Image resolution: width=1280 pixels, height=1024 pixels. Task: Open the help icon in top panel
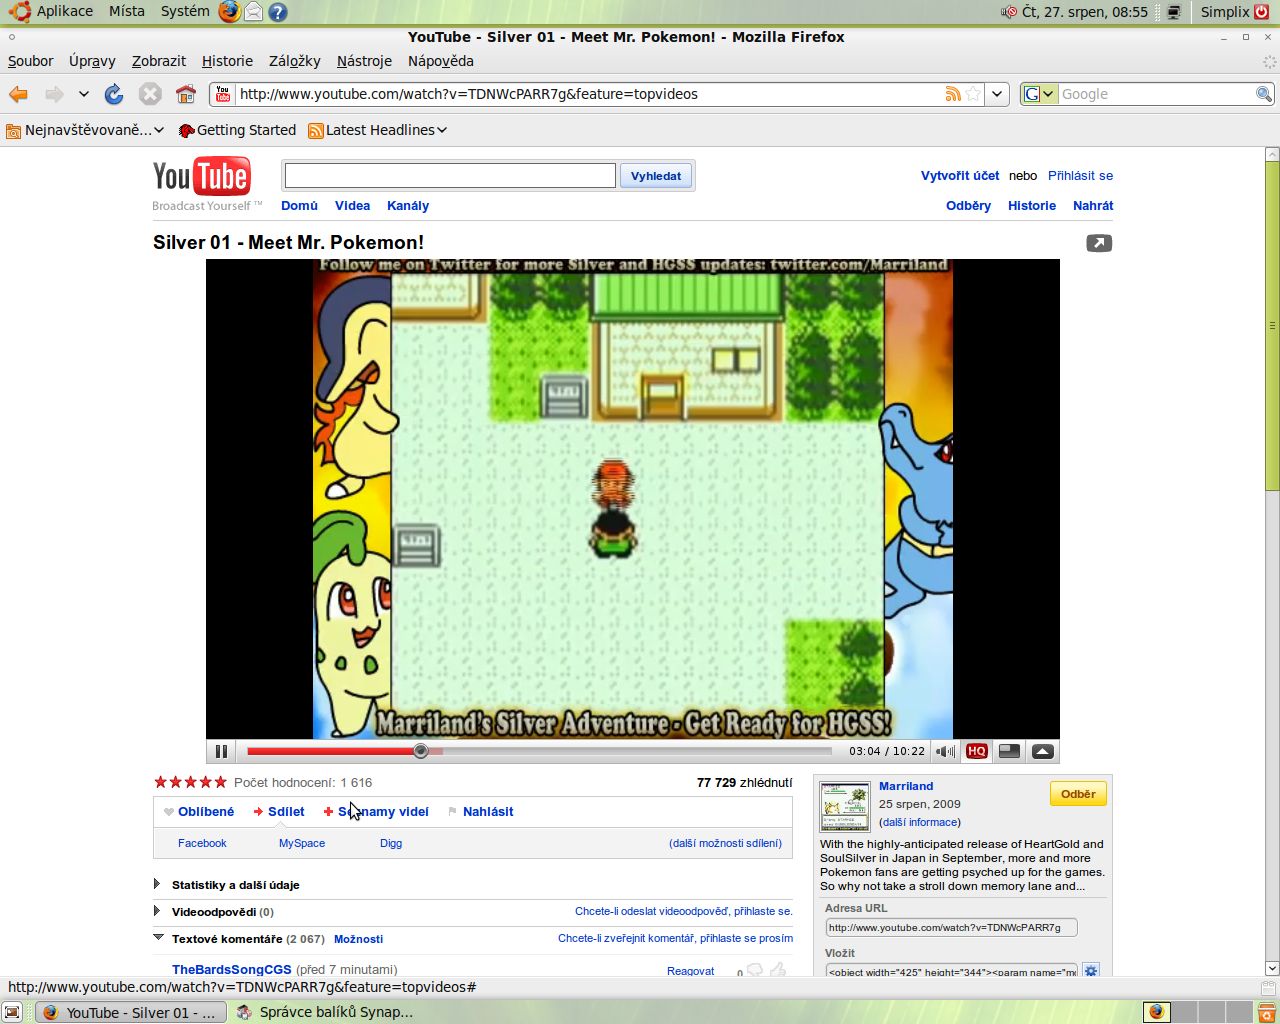(x=278, y=12)
